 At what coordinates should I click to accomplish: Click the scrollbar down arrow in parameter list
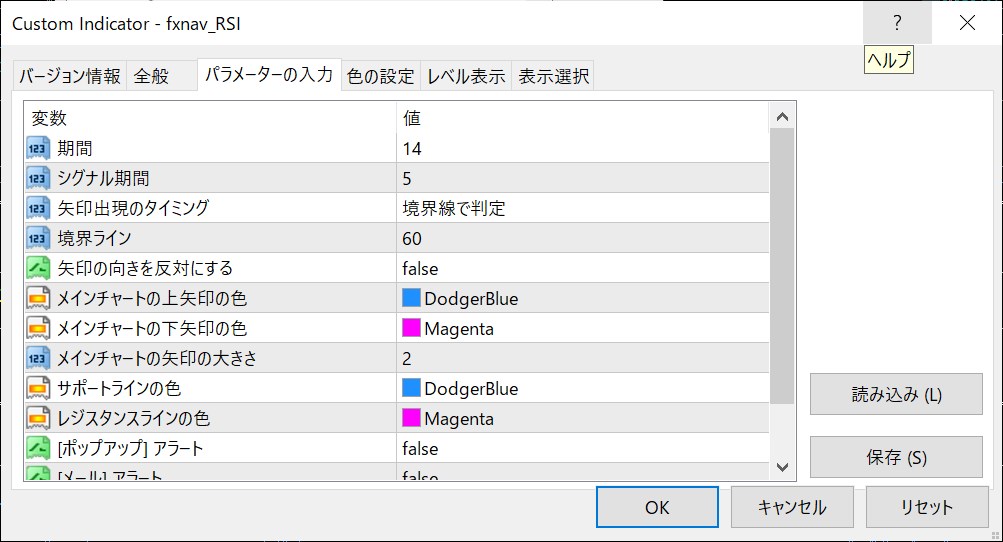pyautogui.click(x=782, y=467)
